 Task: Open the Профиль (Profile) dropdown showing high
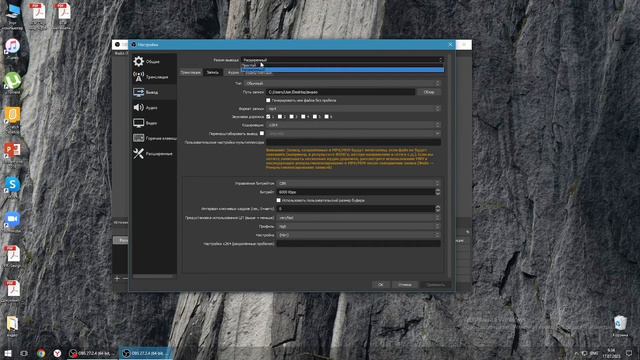click(359, 226)
